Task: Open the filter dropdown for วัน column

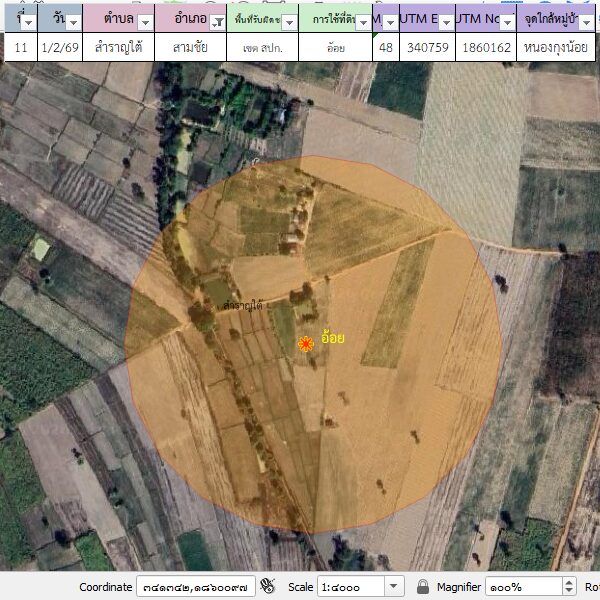Action: tap(73, 21)
